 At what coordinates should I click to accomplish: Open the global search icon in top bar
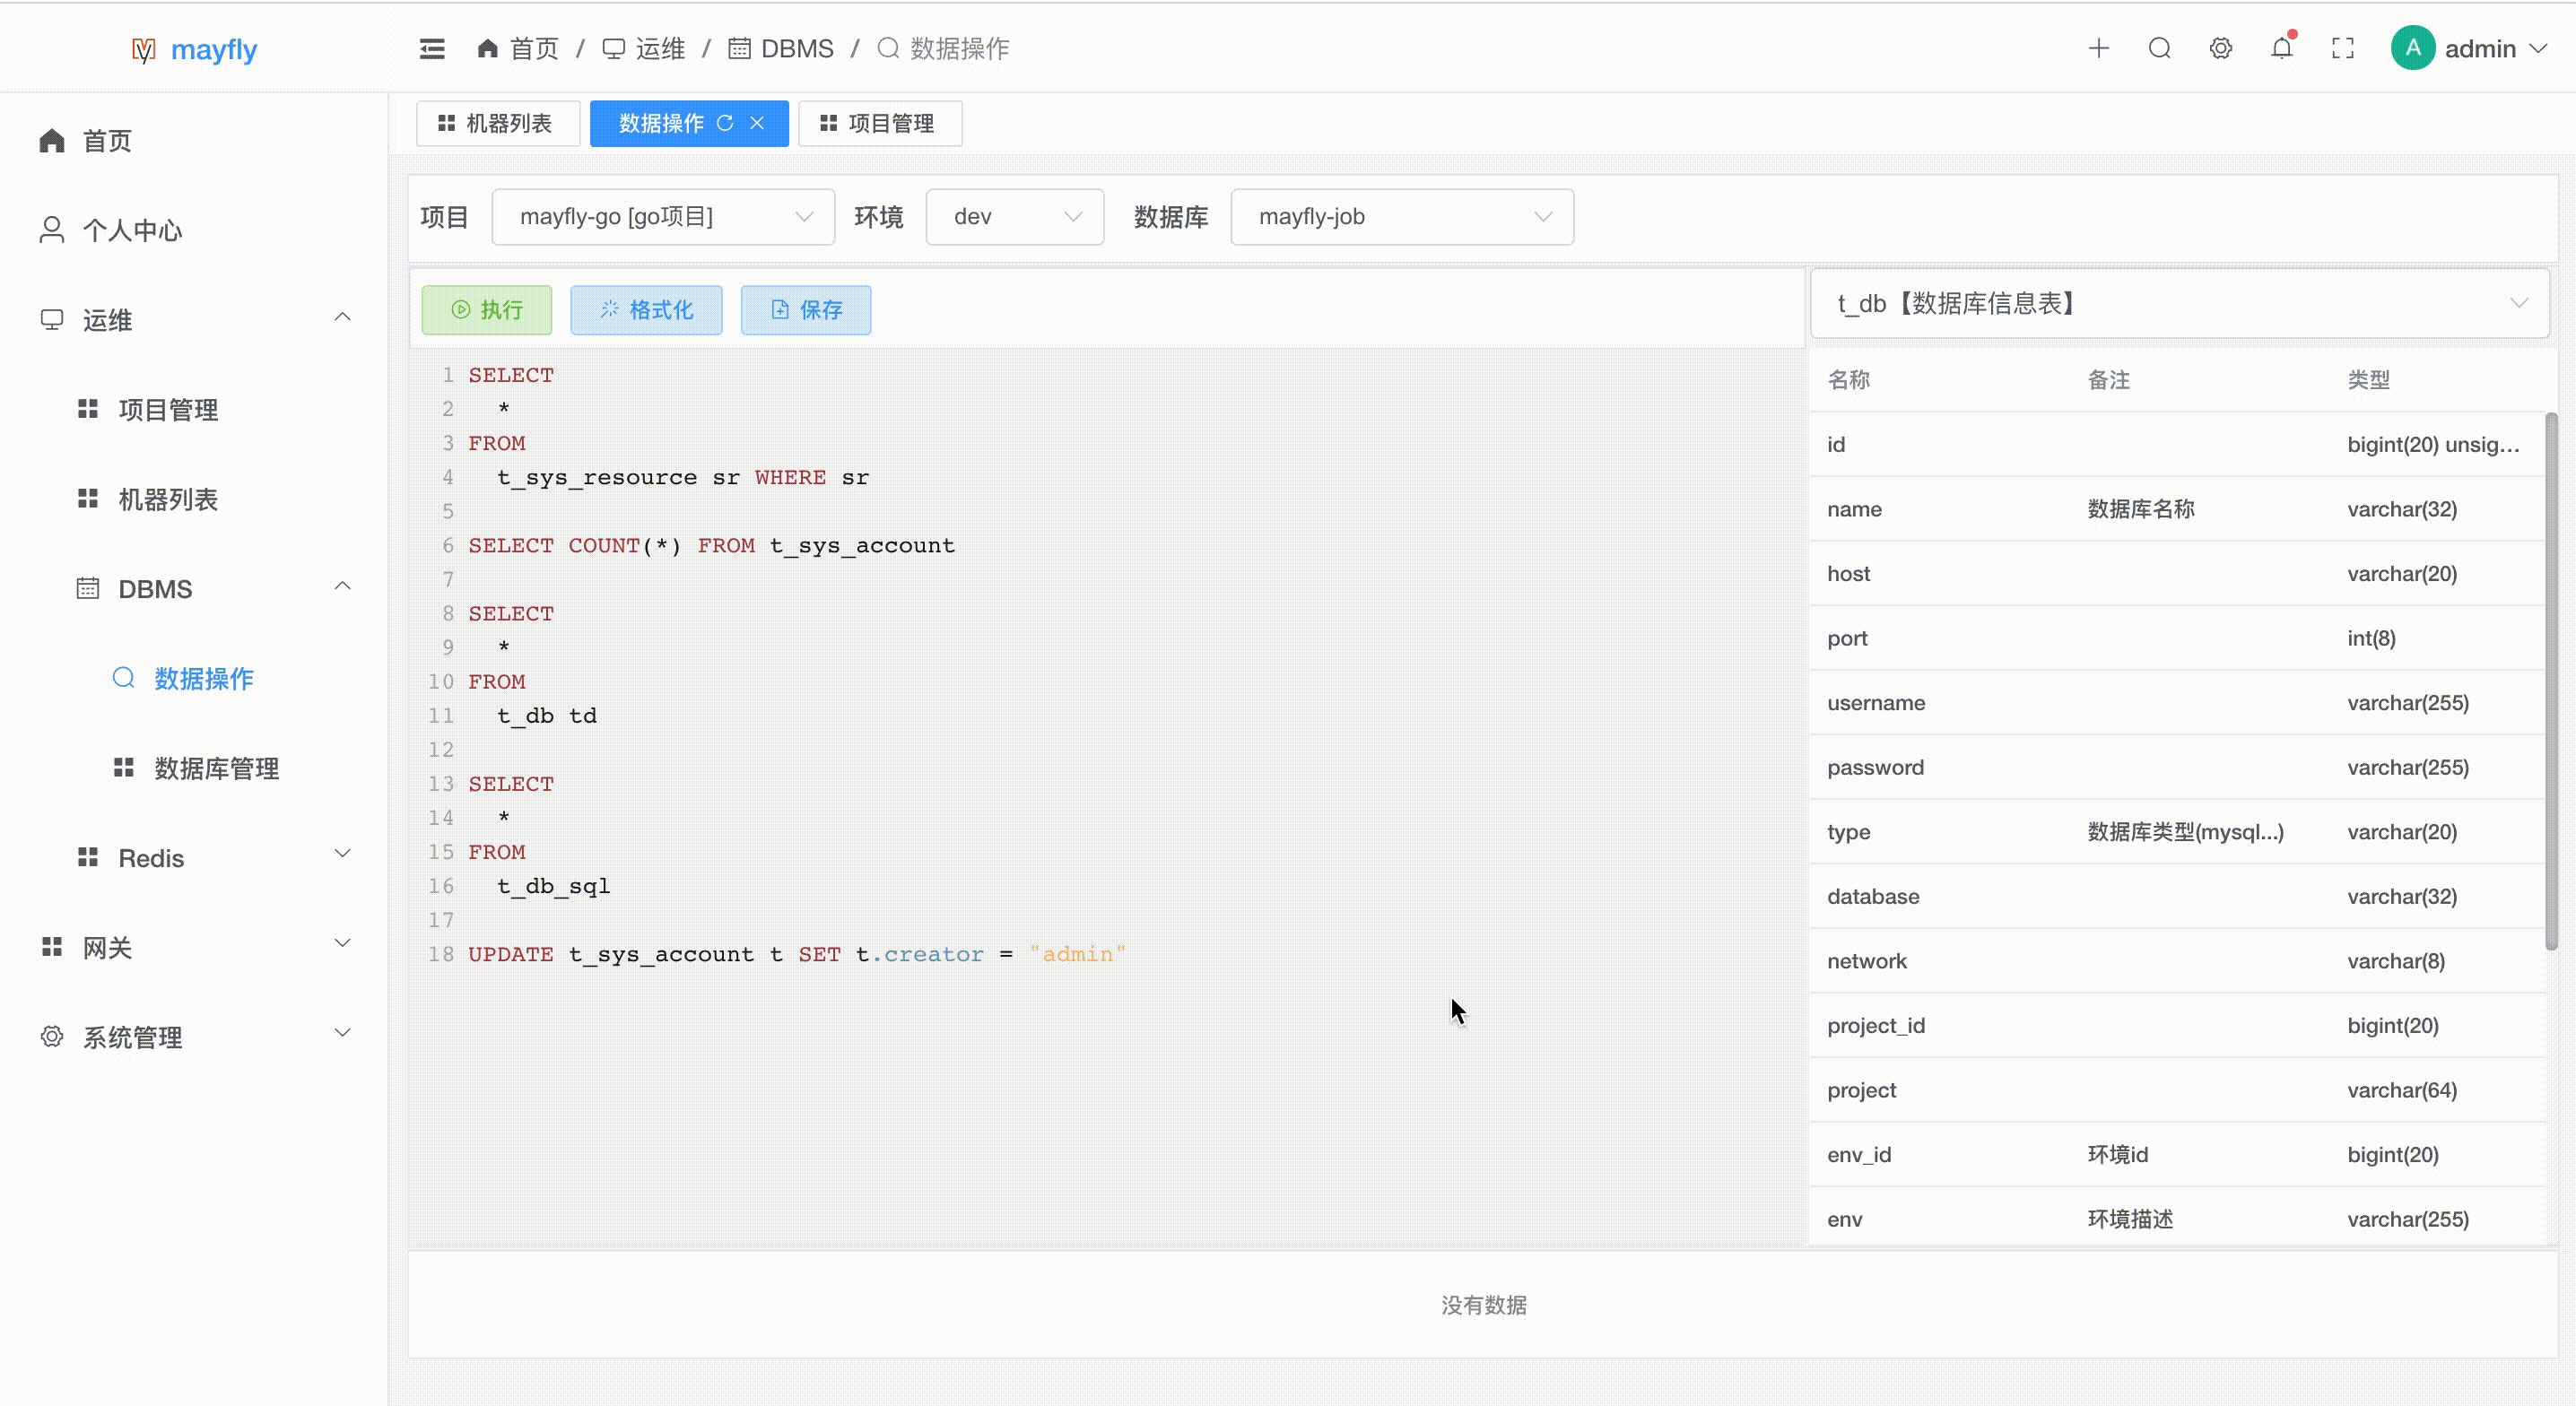pyautogui.click(x=2160, y=47)
